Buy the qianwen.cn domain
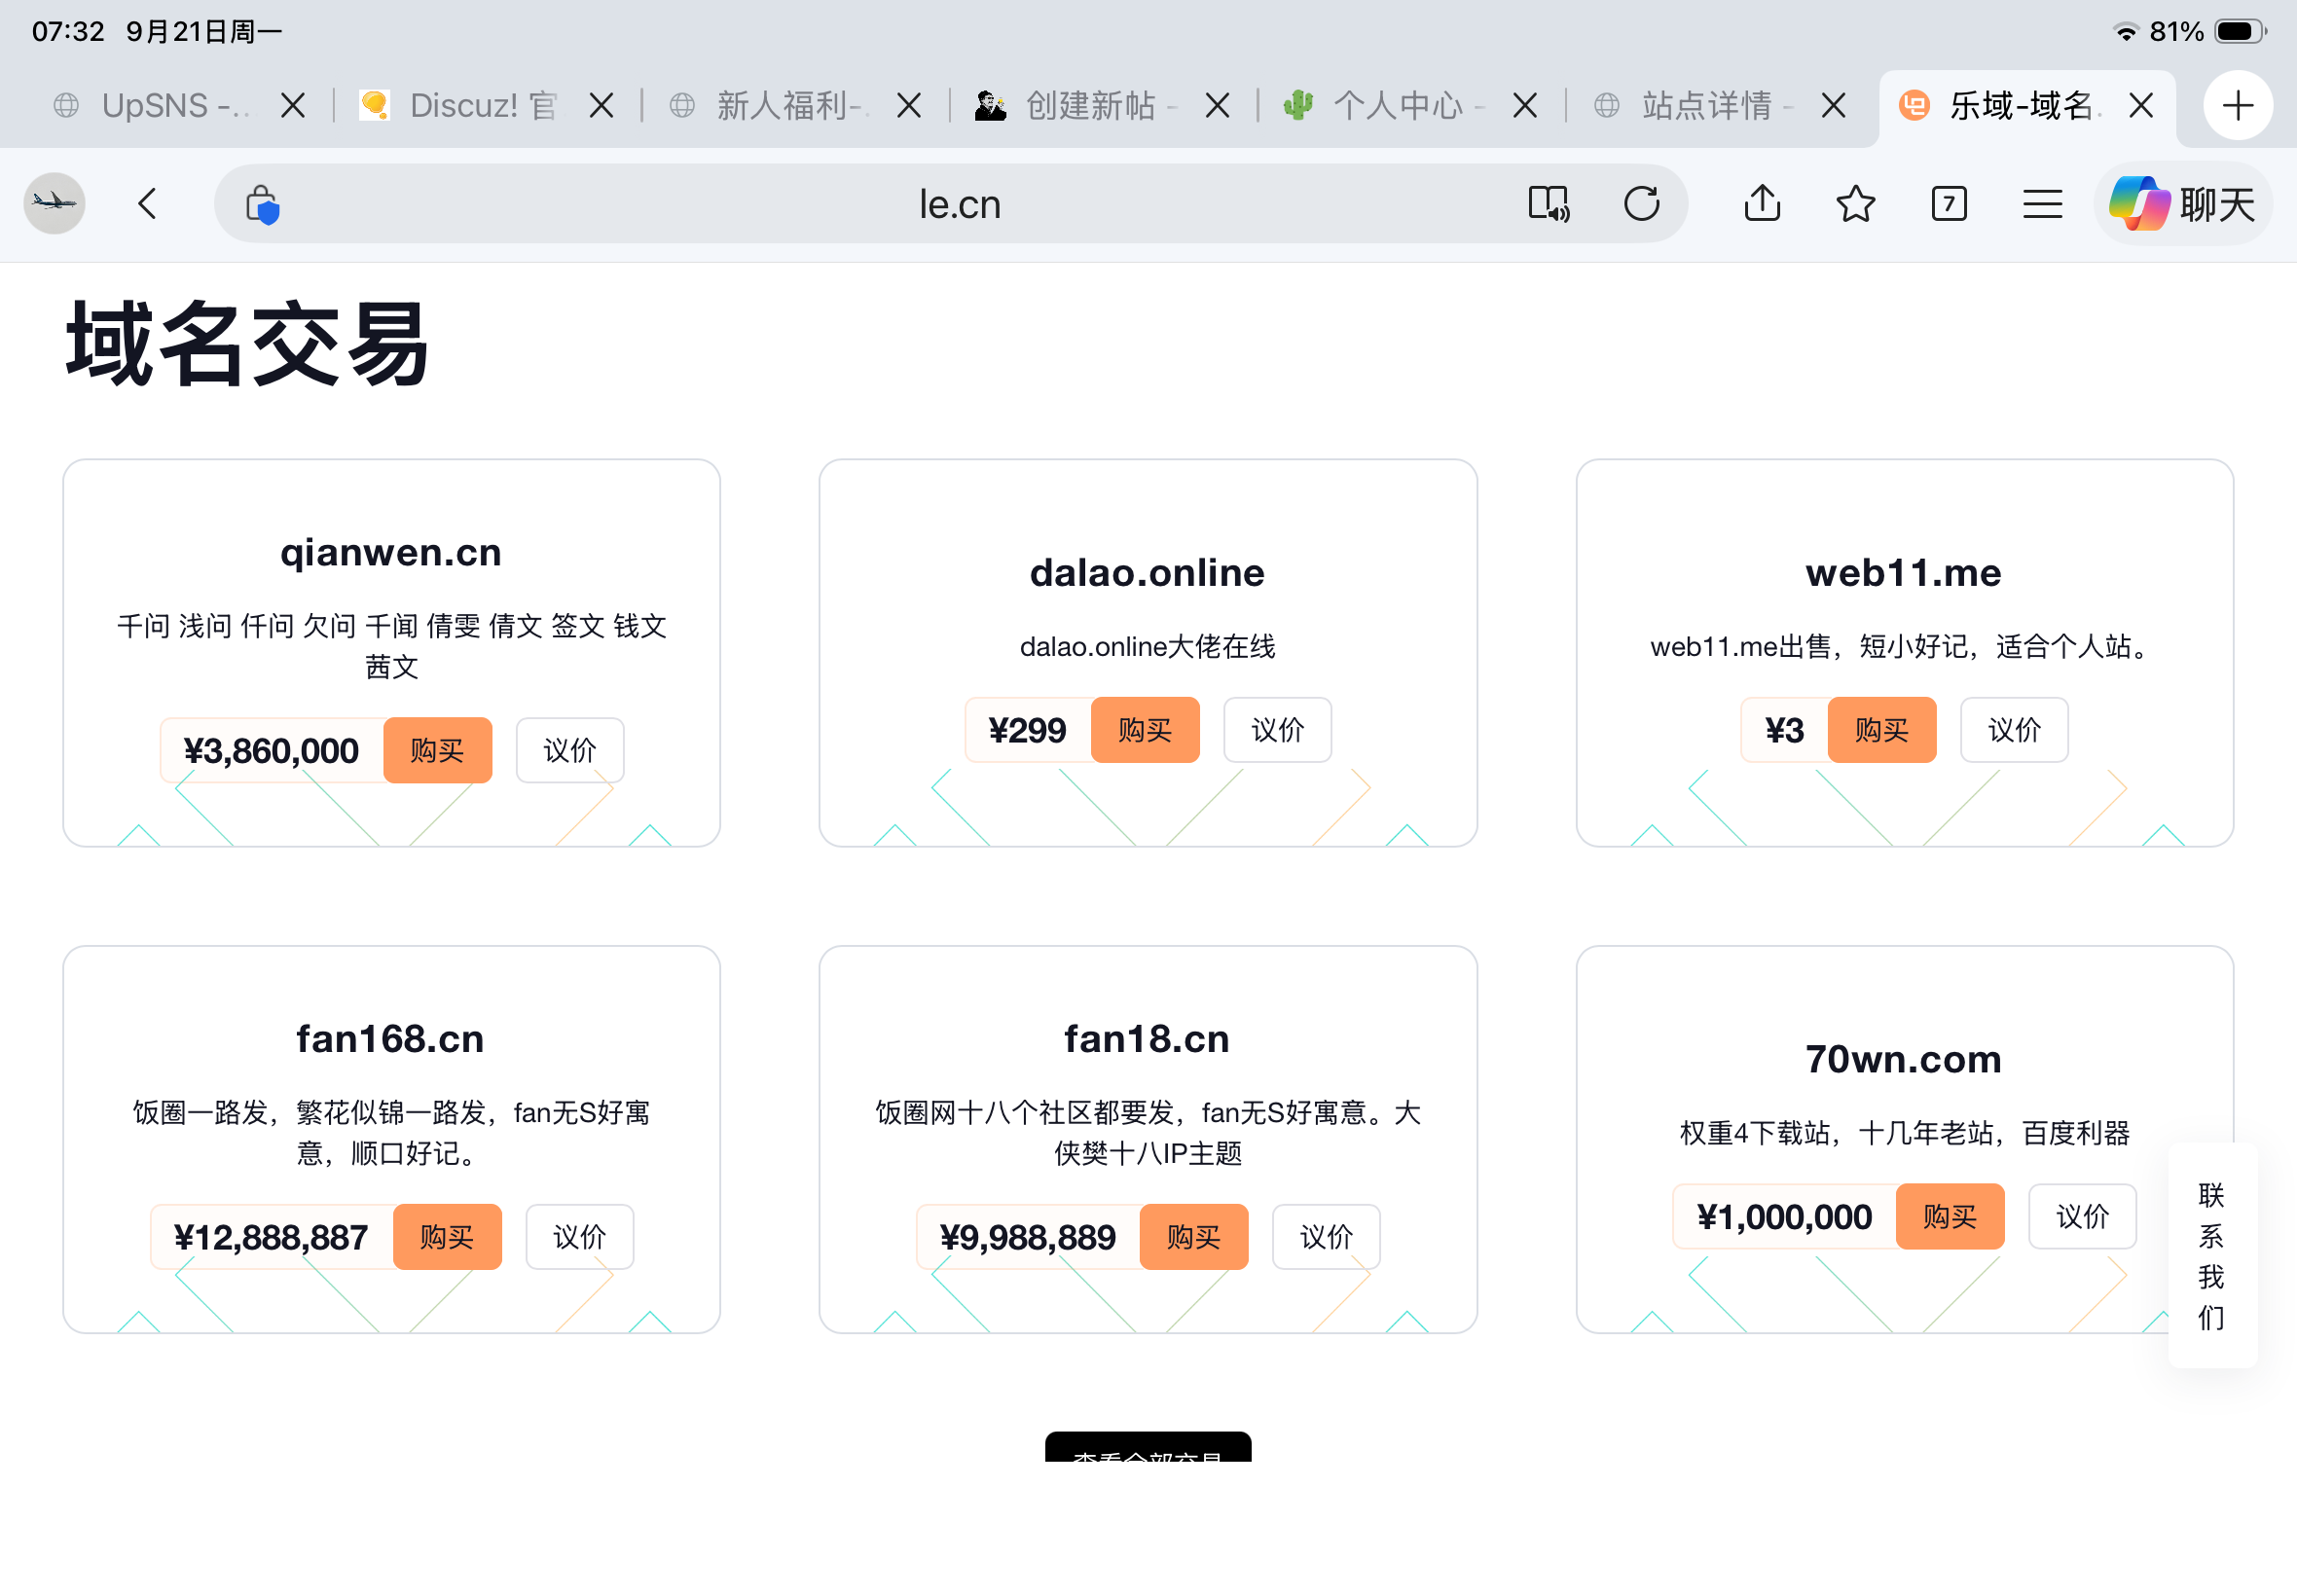 click(437, 750)
